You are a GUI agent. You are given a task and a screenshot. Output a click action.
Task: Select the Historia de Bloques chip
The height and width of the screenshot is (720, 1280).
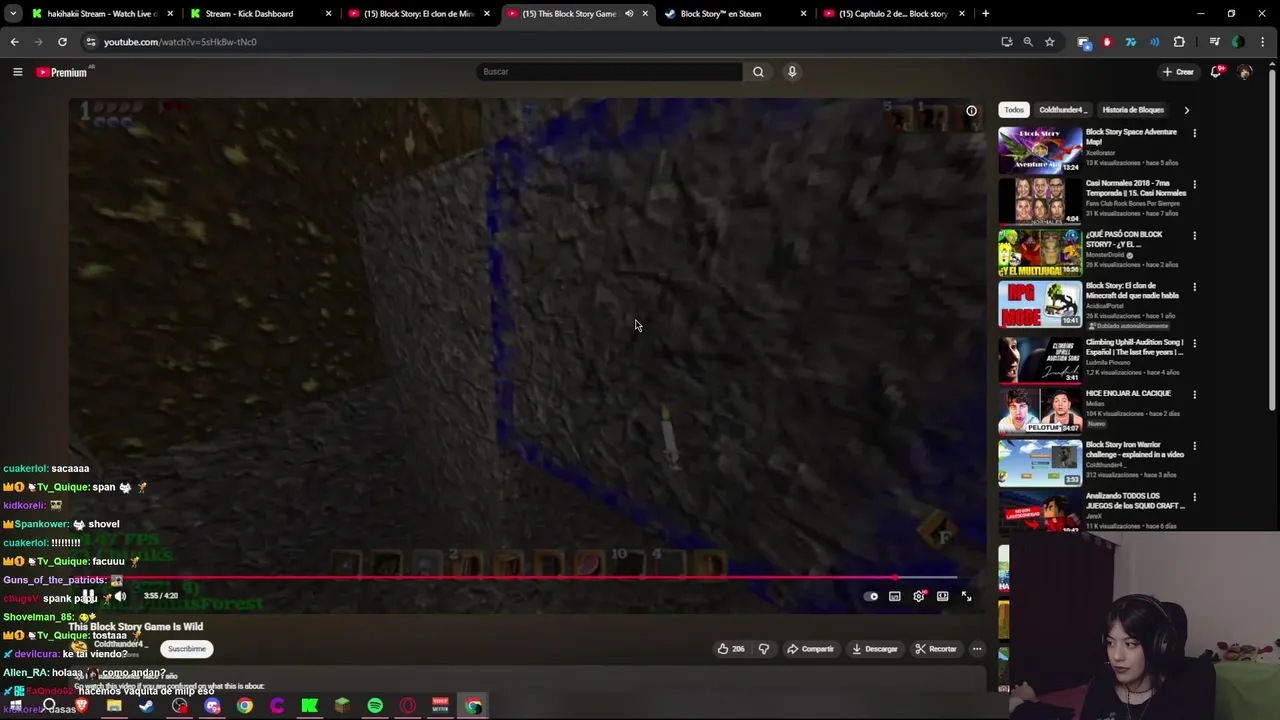1133,110
